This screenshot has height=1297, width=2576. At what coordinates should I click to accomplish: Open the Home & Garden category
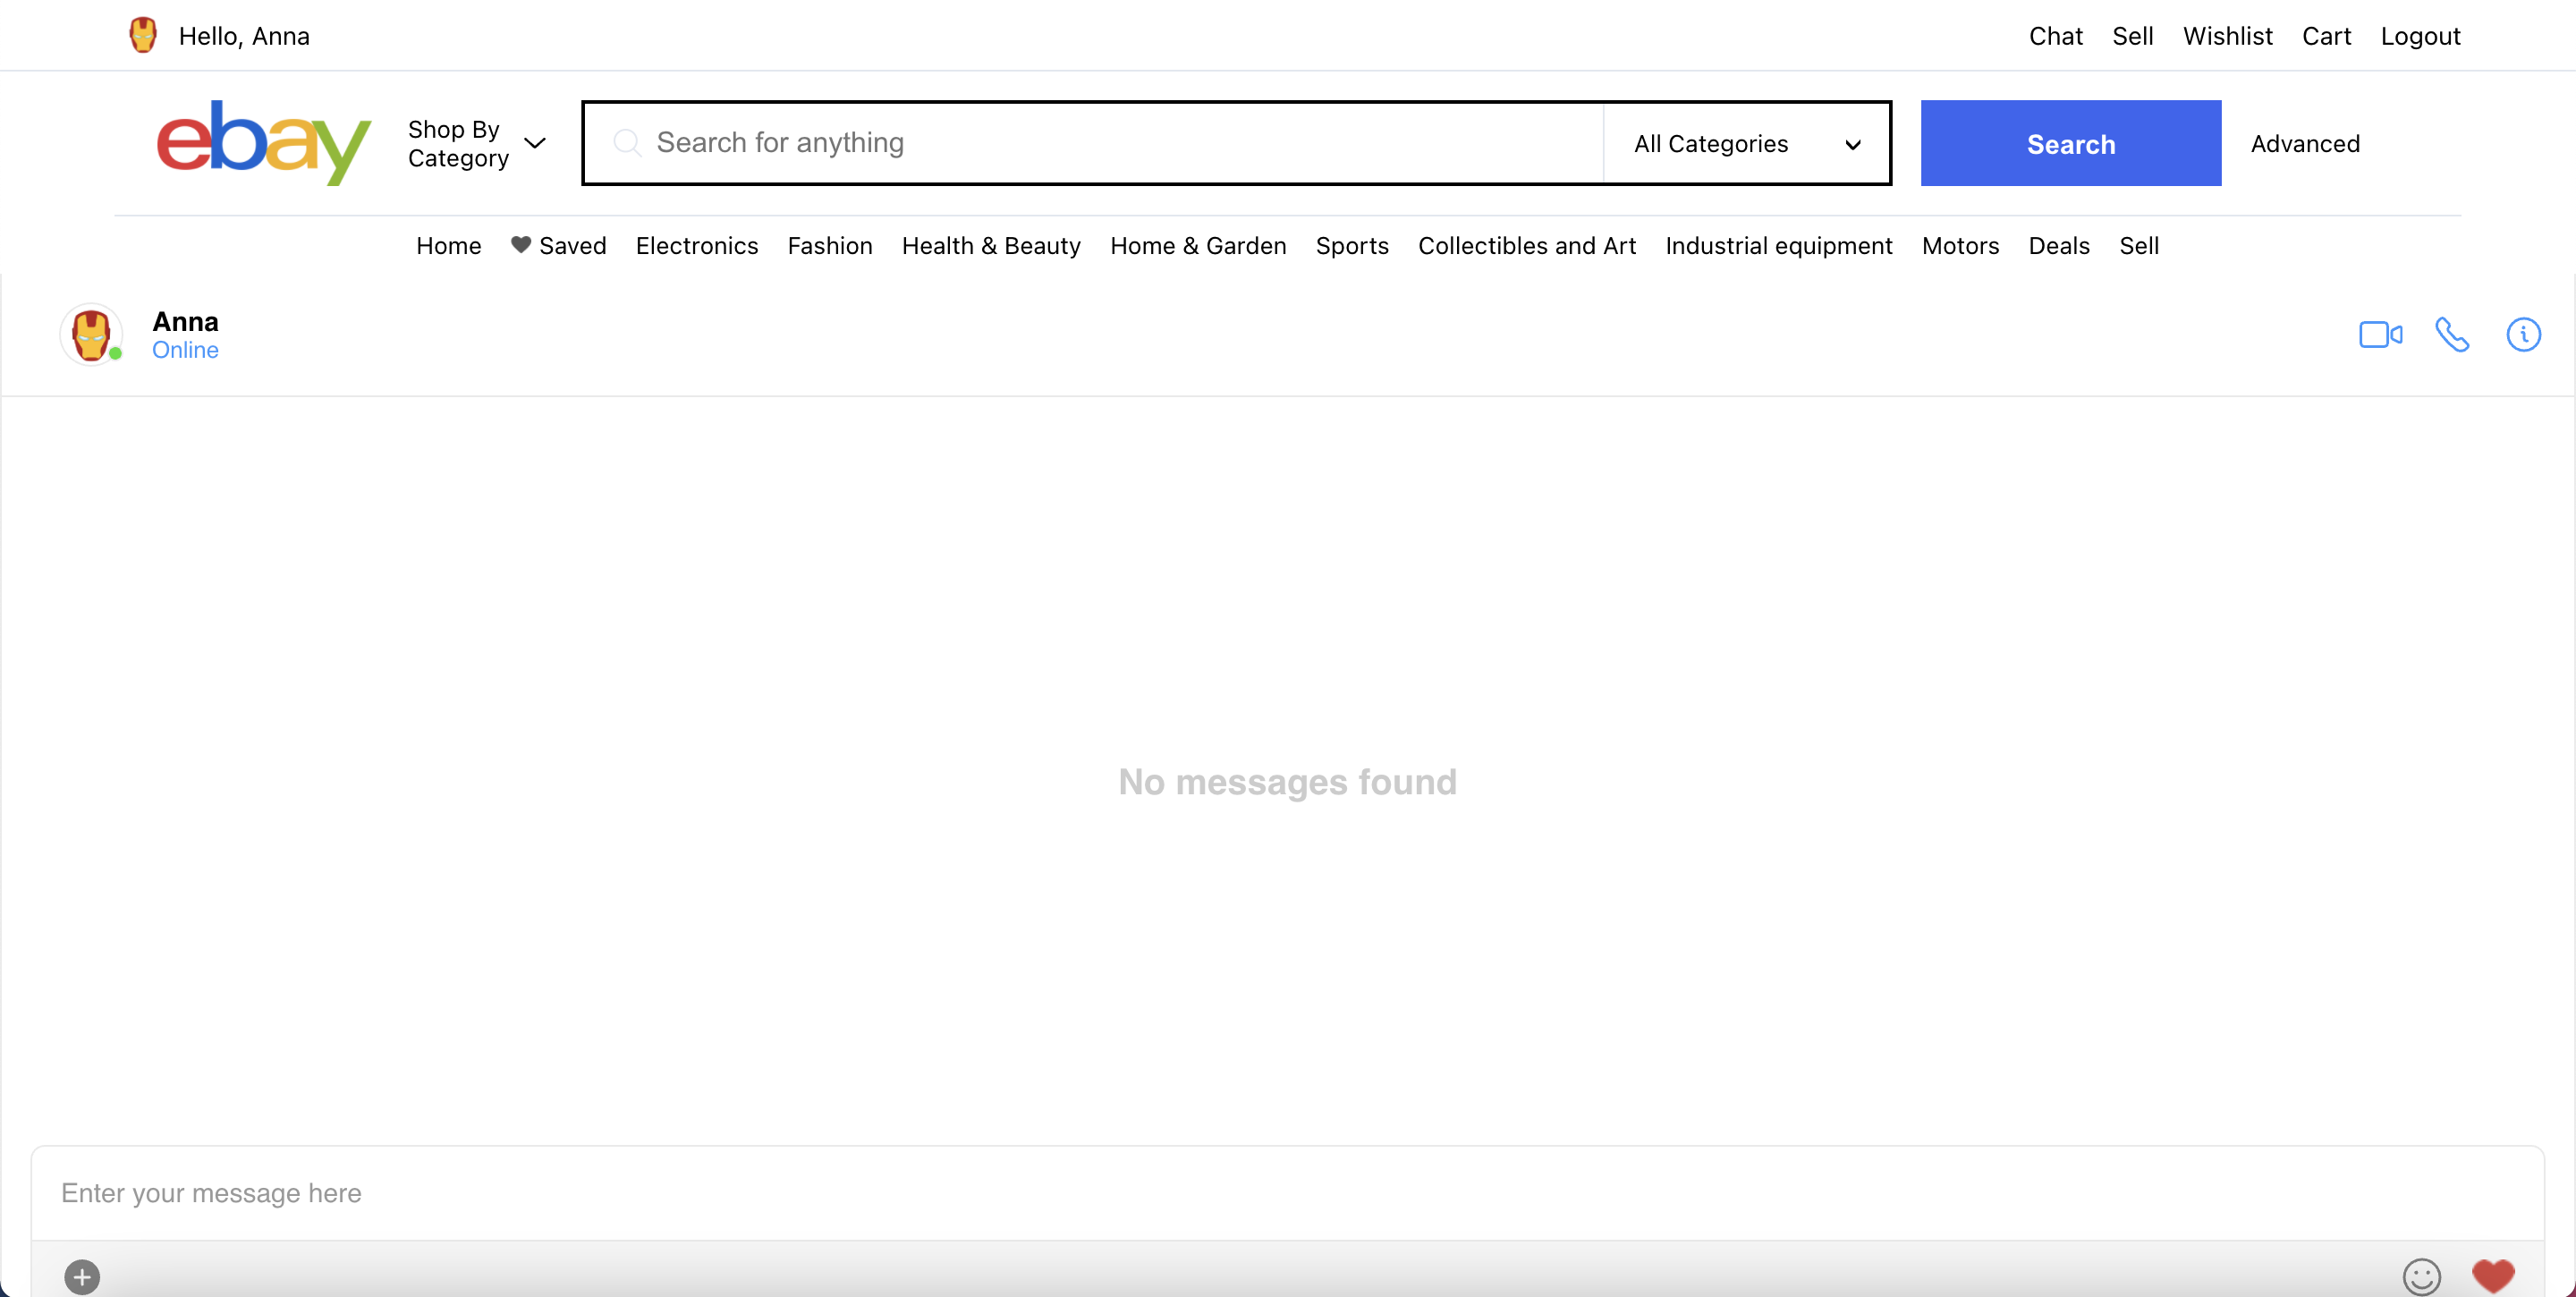coord(1197,246)
